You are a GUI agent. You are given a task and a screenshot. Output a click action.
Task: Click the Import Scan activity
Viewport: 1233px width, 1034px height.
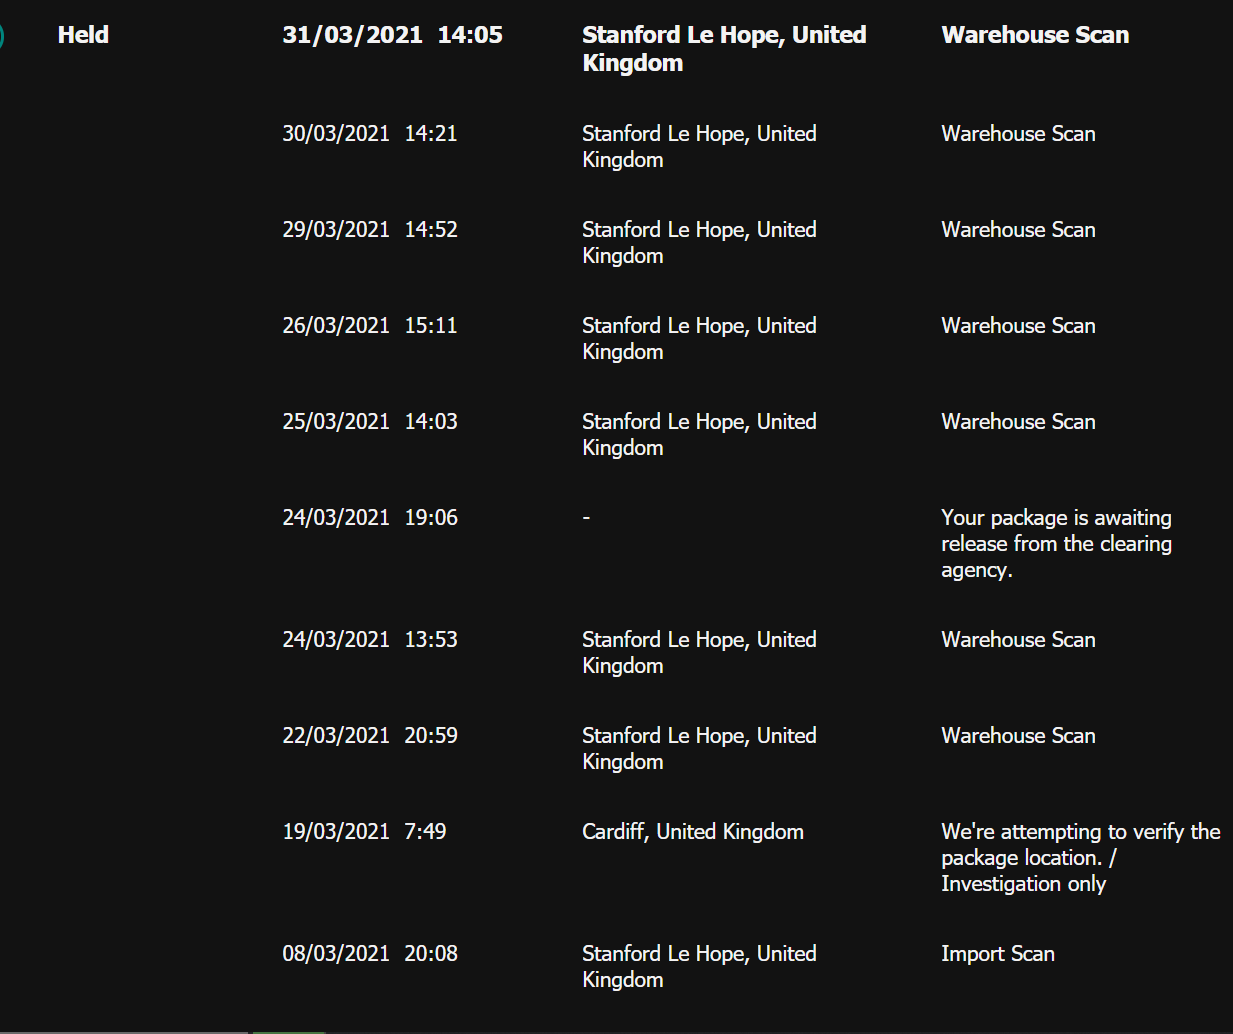click(x=997, y=954)
